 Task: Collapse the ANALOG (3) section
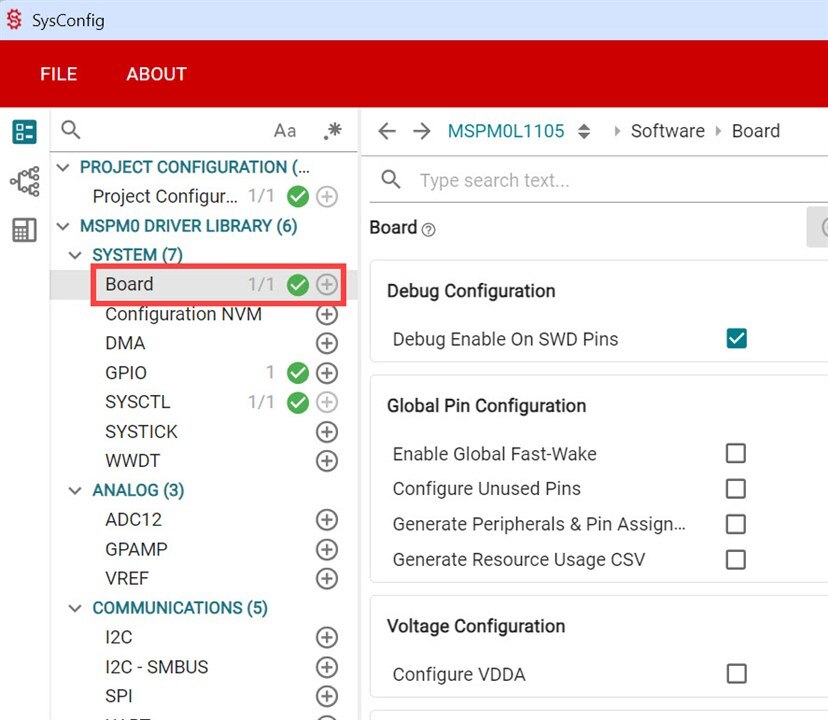pos(75,490)
